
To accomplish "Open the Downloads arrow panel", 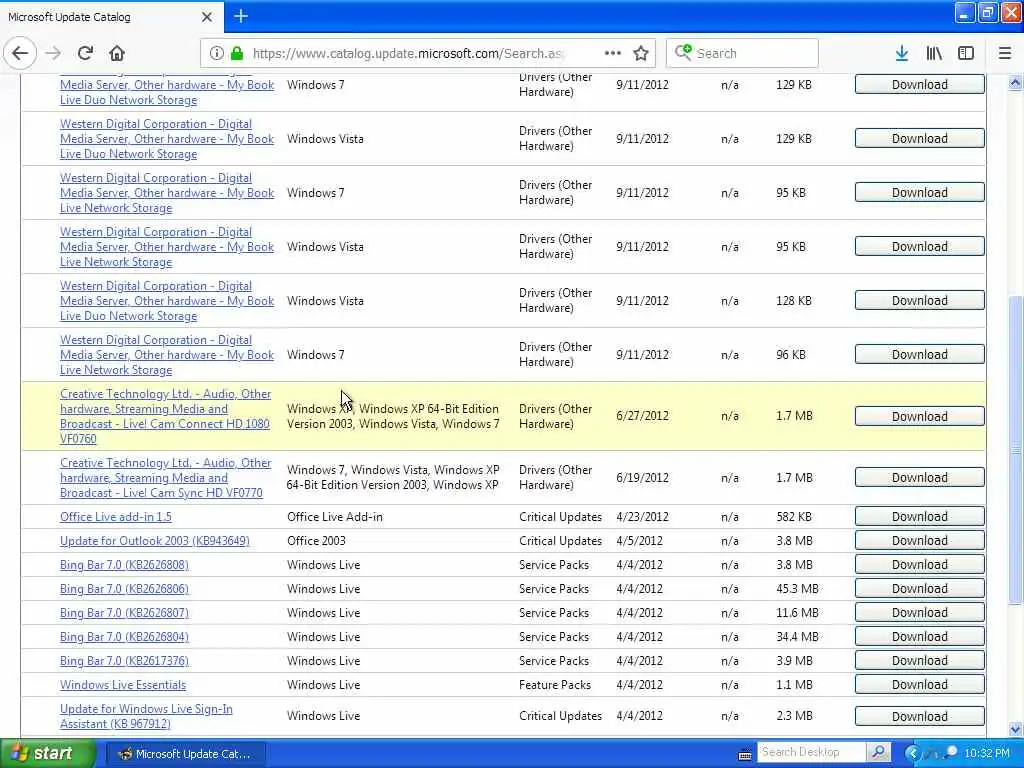I will pos(902,54).
